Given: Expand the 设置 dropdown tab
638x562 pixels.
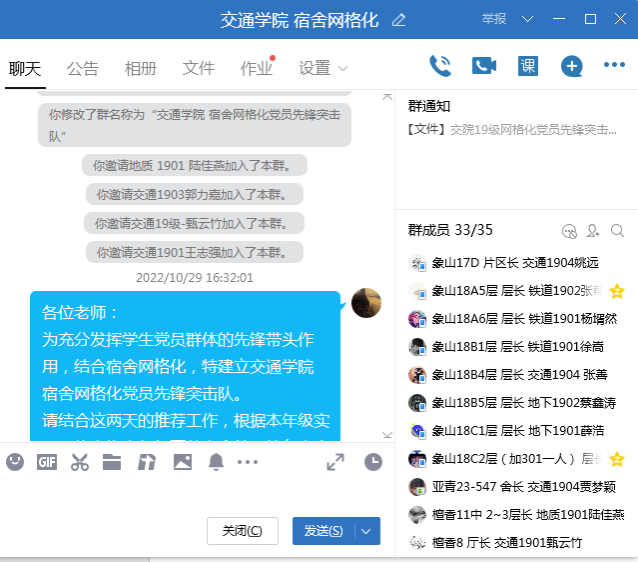Looking at the screenshot, I should point(323,68).
